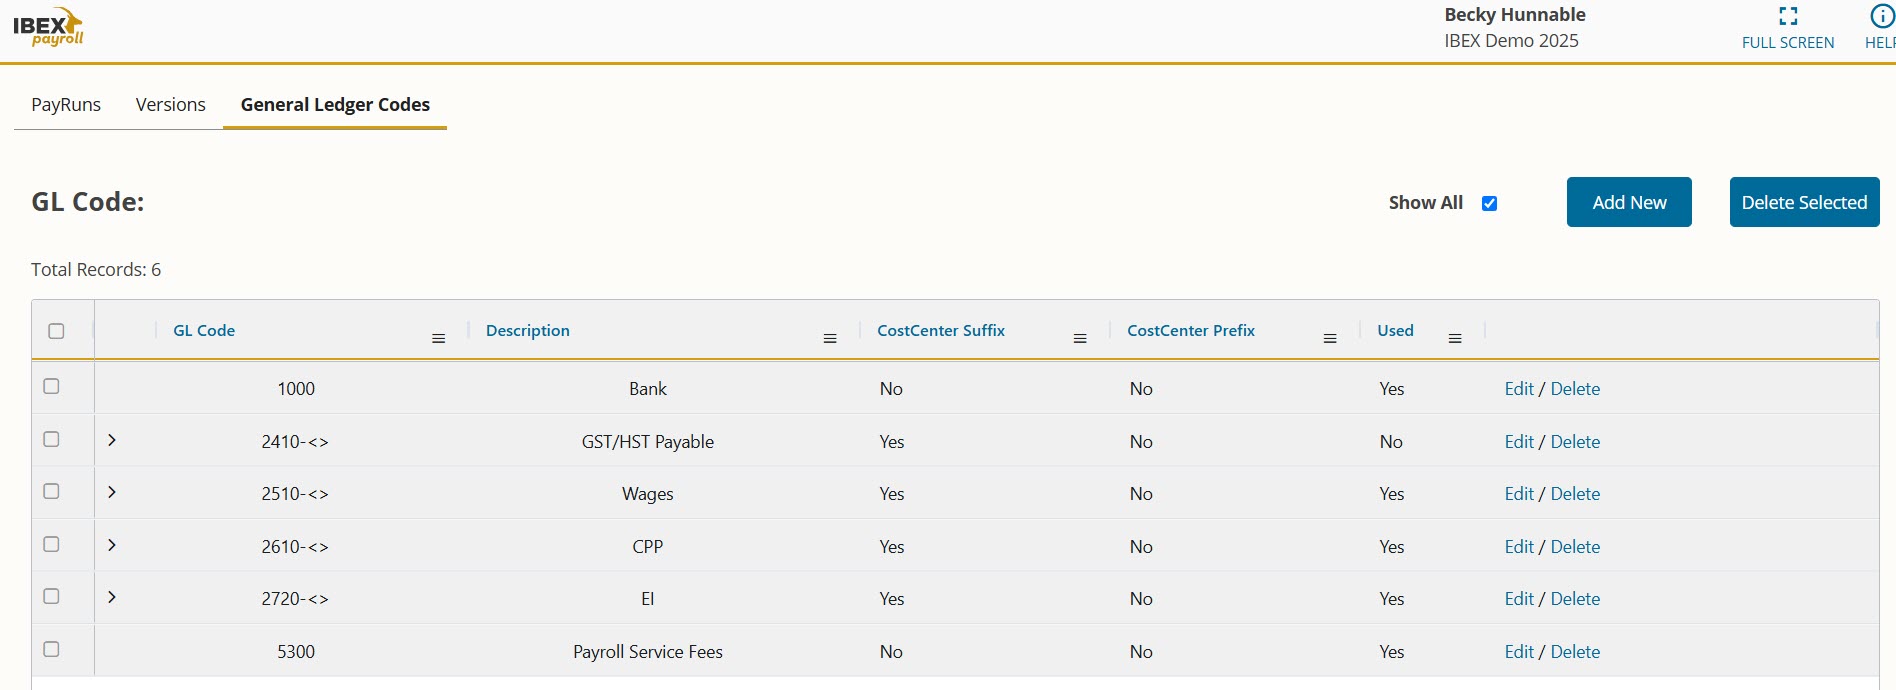Open Used column menu icon
The height and width of the screenshot is (690, 1896).
click(1455, 339)
